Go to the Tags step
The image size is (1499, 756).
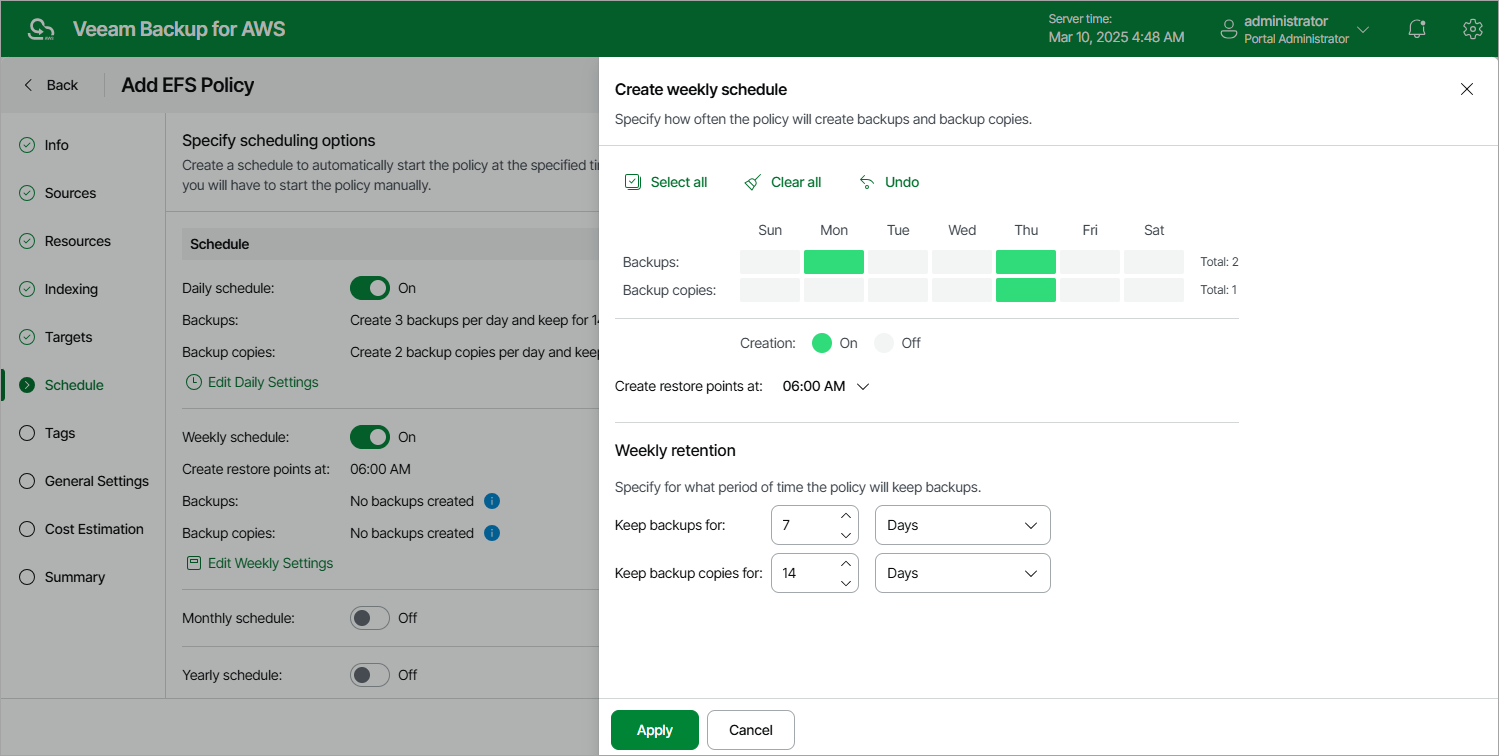tap(60, 433)
